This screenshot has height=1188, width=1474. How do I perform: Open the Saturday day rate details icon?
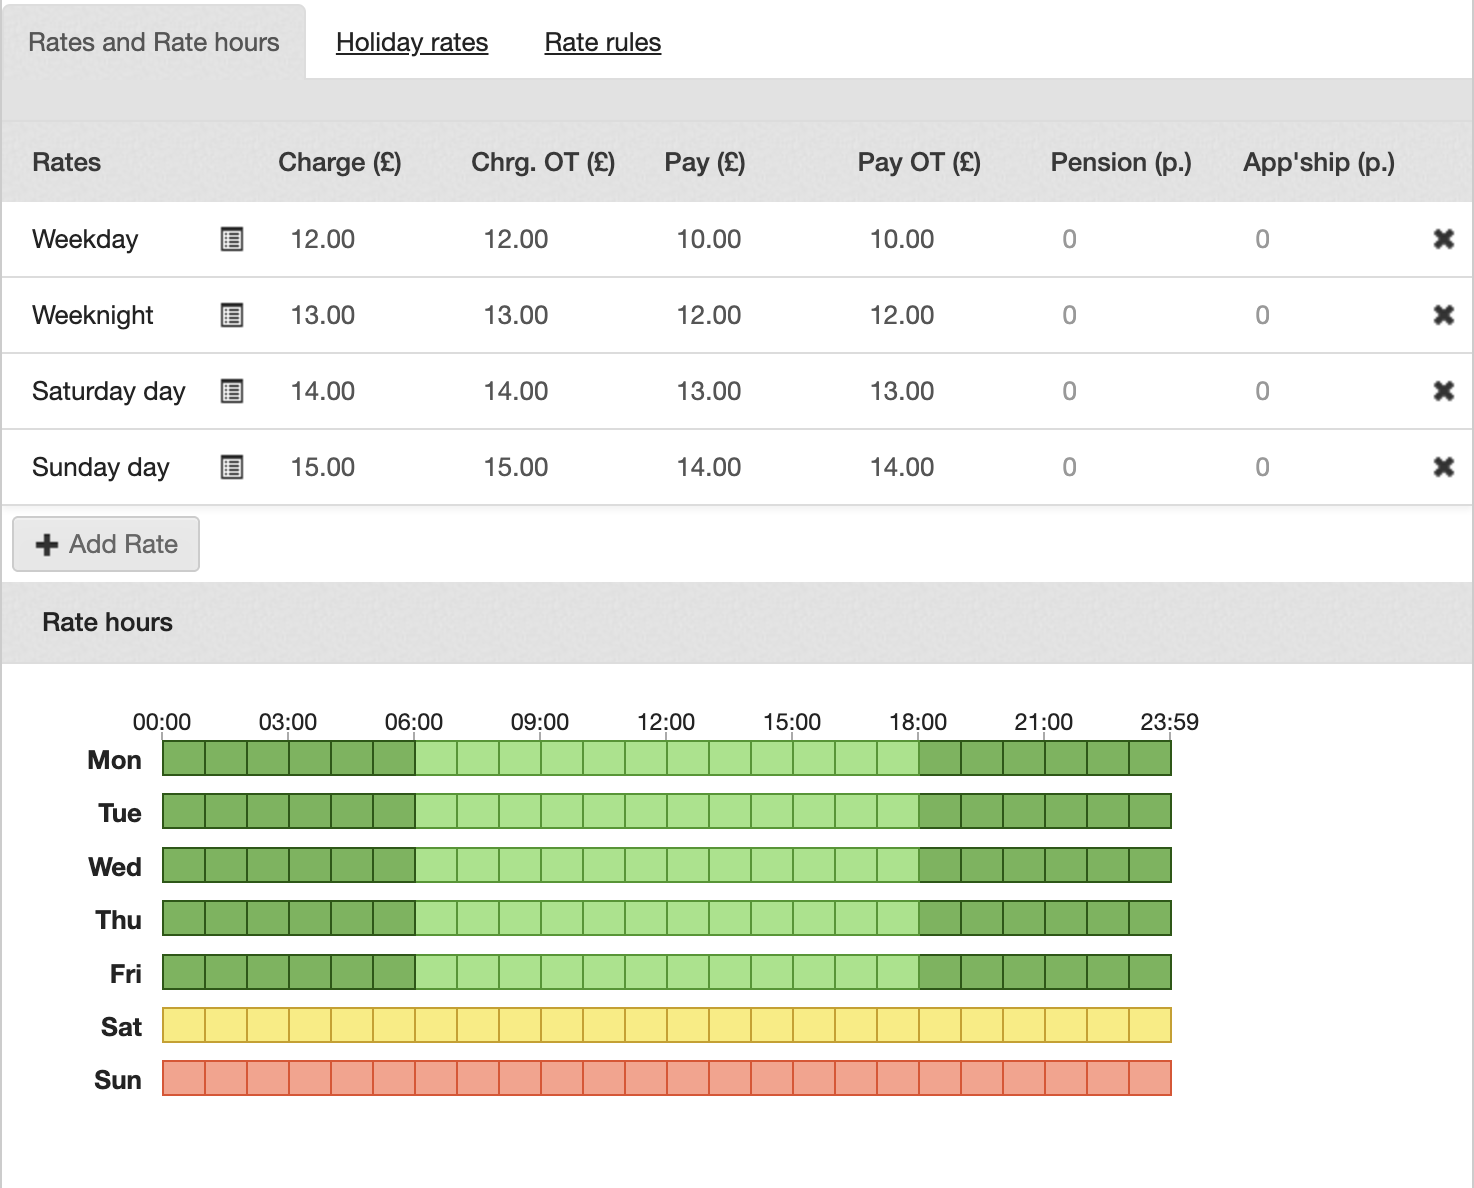[232, 391]
